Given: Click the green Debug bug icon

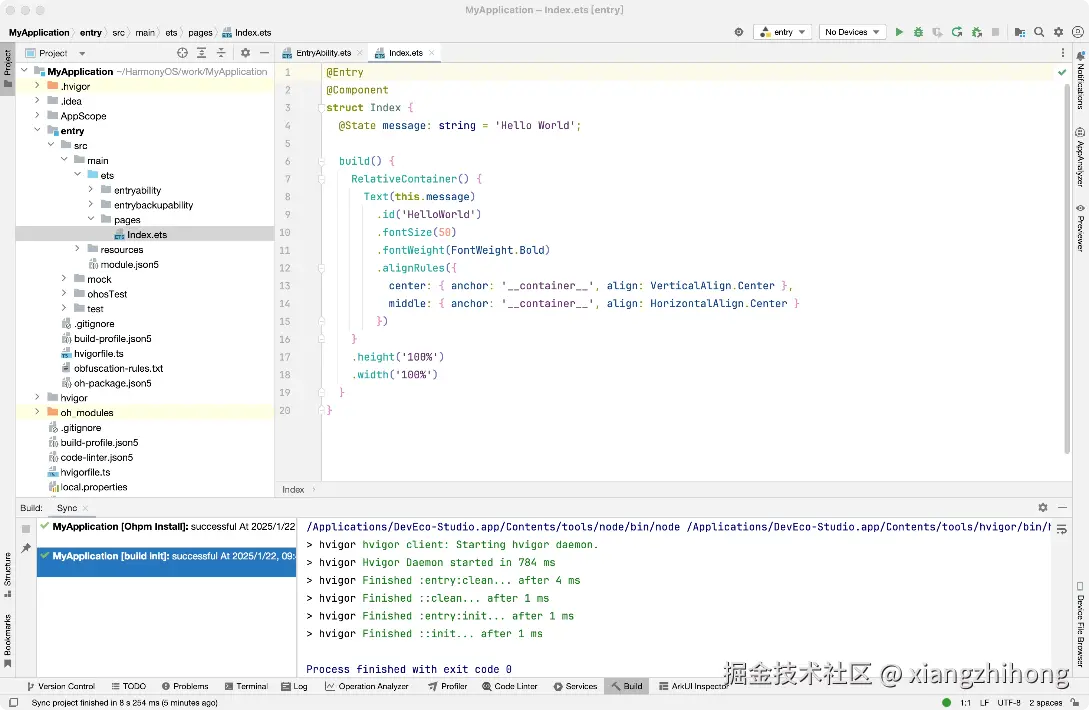Looking at the screenshot, I should click(918, 32).
